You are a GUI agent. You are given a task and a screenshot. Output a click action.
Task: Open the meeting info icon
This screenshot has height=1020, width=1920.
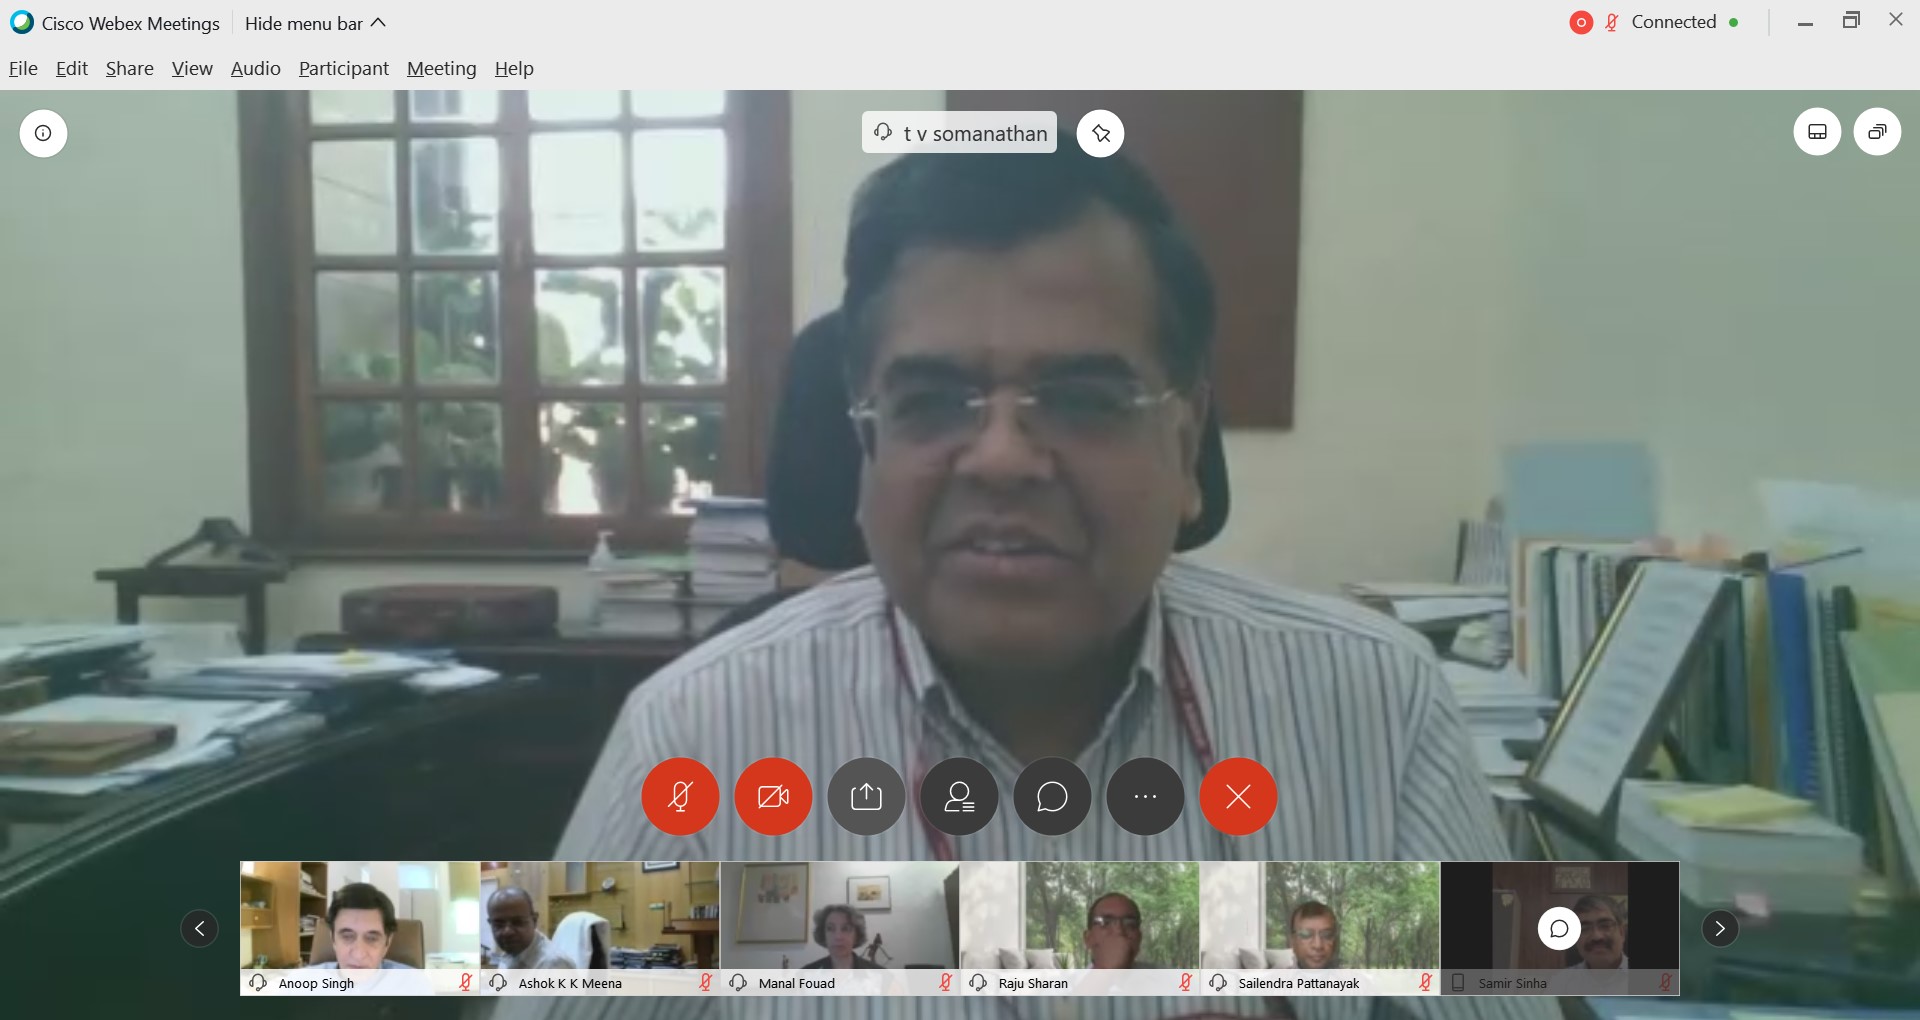[x=43, y=133]
